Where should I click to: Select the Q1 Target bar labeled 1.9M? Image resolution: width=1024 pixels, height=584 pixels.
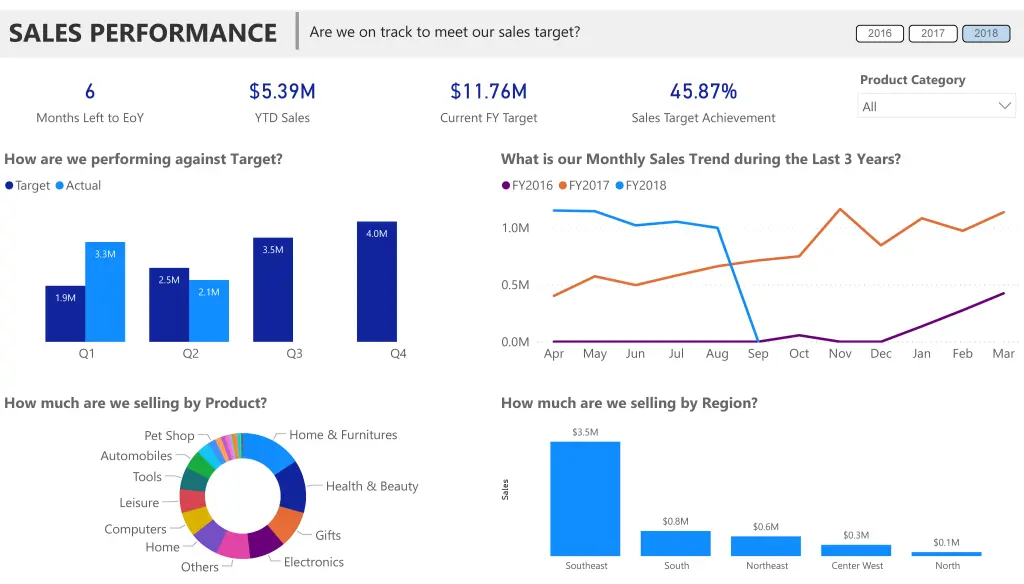pyautogui.click(x=65, y=314)
